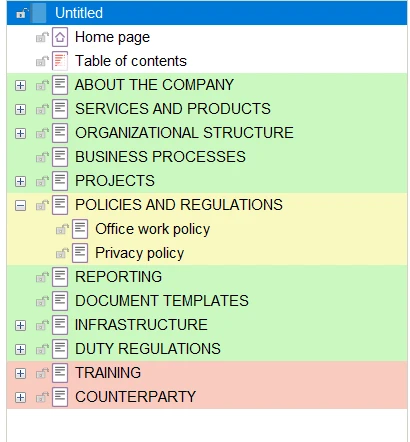The height and width of the screenshot is (442, 410).
Task: Open the Privacy policy topic
Action: tap(139, 253)
